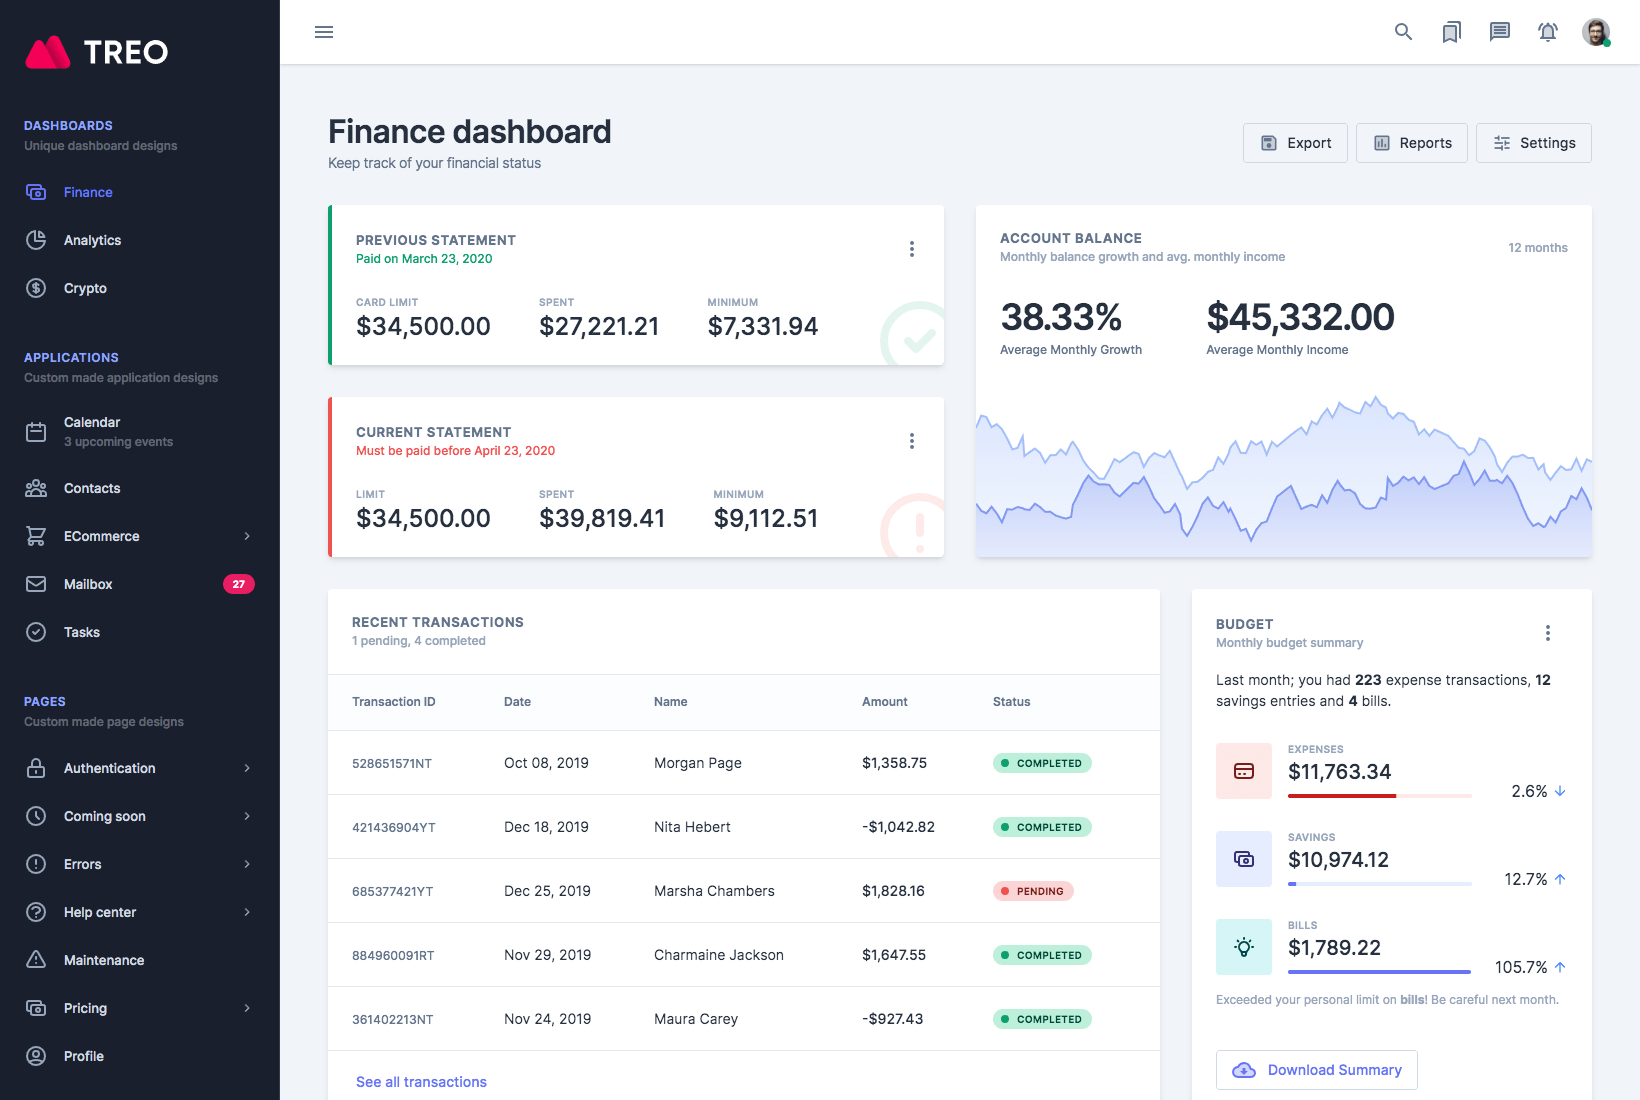Viewport: 1640px width, 1100px height.
Task: Expand the Pricing sidebar group
Action: pos(139,1008)
